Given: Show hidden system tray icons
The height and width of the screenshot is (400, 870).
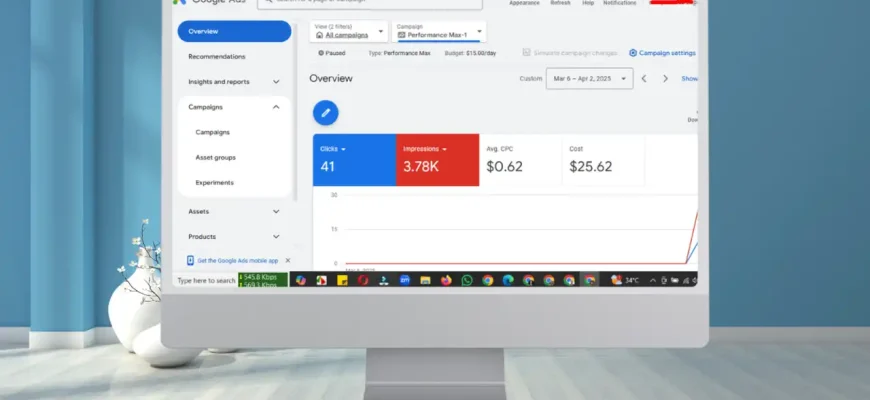Looking at the screenshot, I should click(652, 281).
